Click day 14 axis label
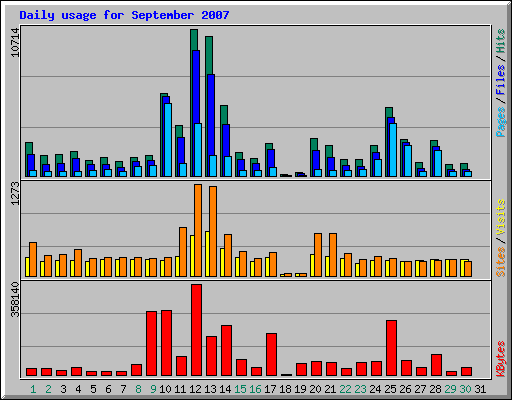Screen dimensions: 512x400 (x=225, y=389)
